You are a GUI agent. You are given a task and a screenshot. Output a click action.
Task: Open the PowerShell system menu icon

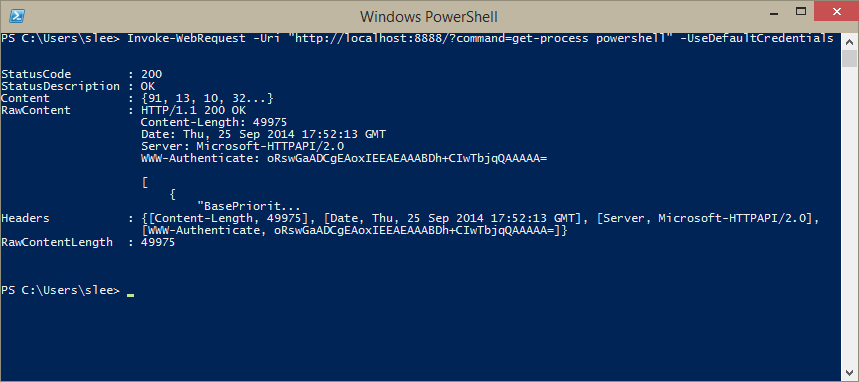[x=16, y=16]
